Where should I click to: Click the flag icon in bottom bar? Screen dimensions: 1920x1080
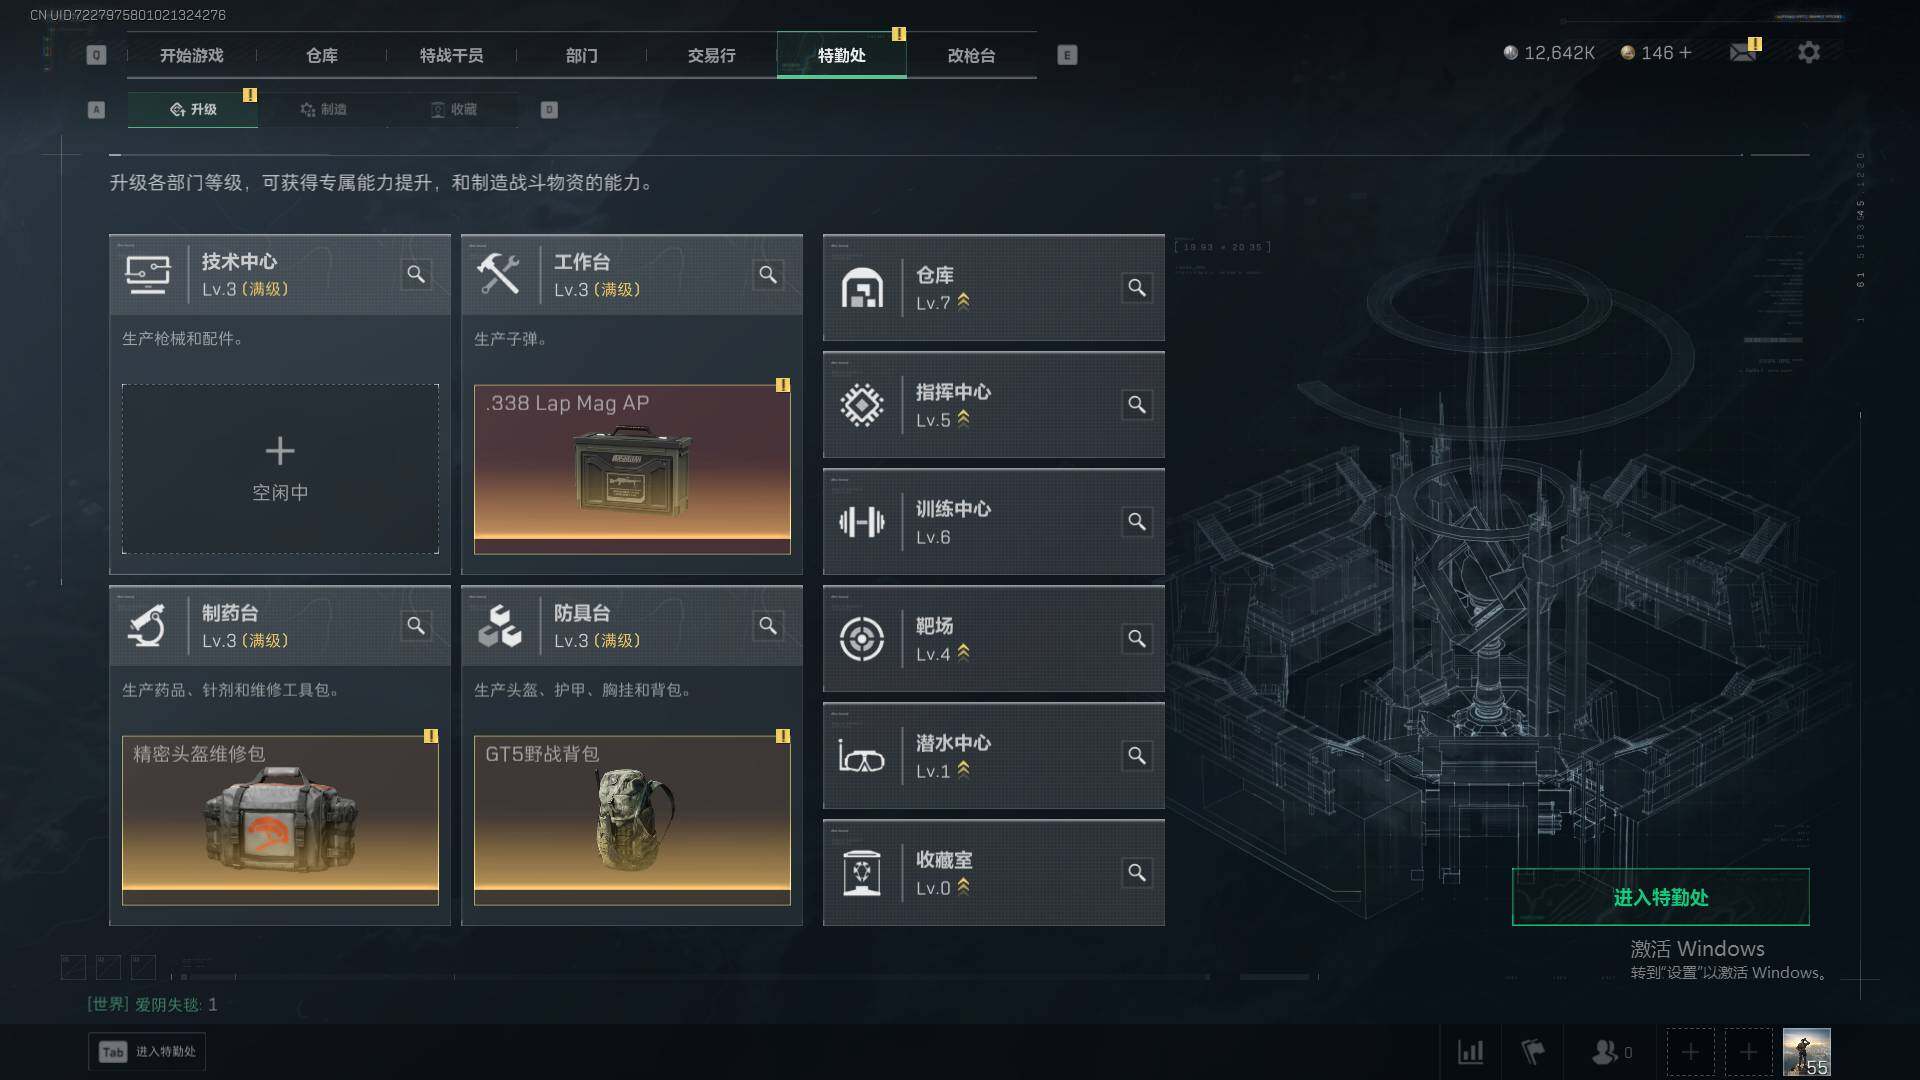1532,1052
